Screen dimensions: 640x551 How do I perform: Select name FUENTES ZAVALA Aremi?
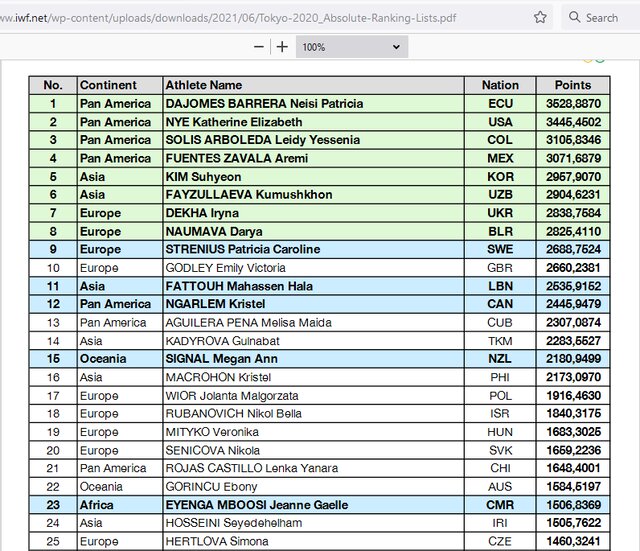(237, 158)
